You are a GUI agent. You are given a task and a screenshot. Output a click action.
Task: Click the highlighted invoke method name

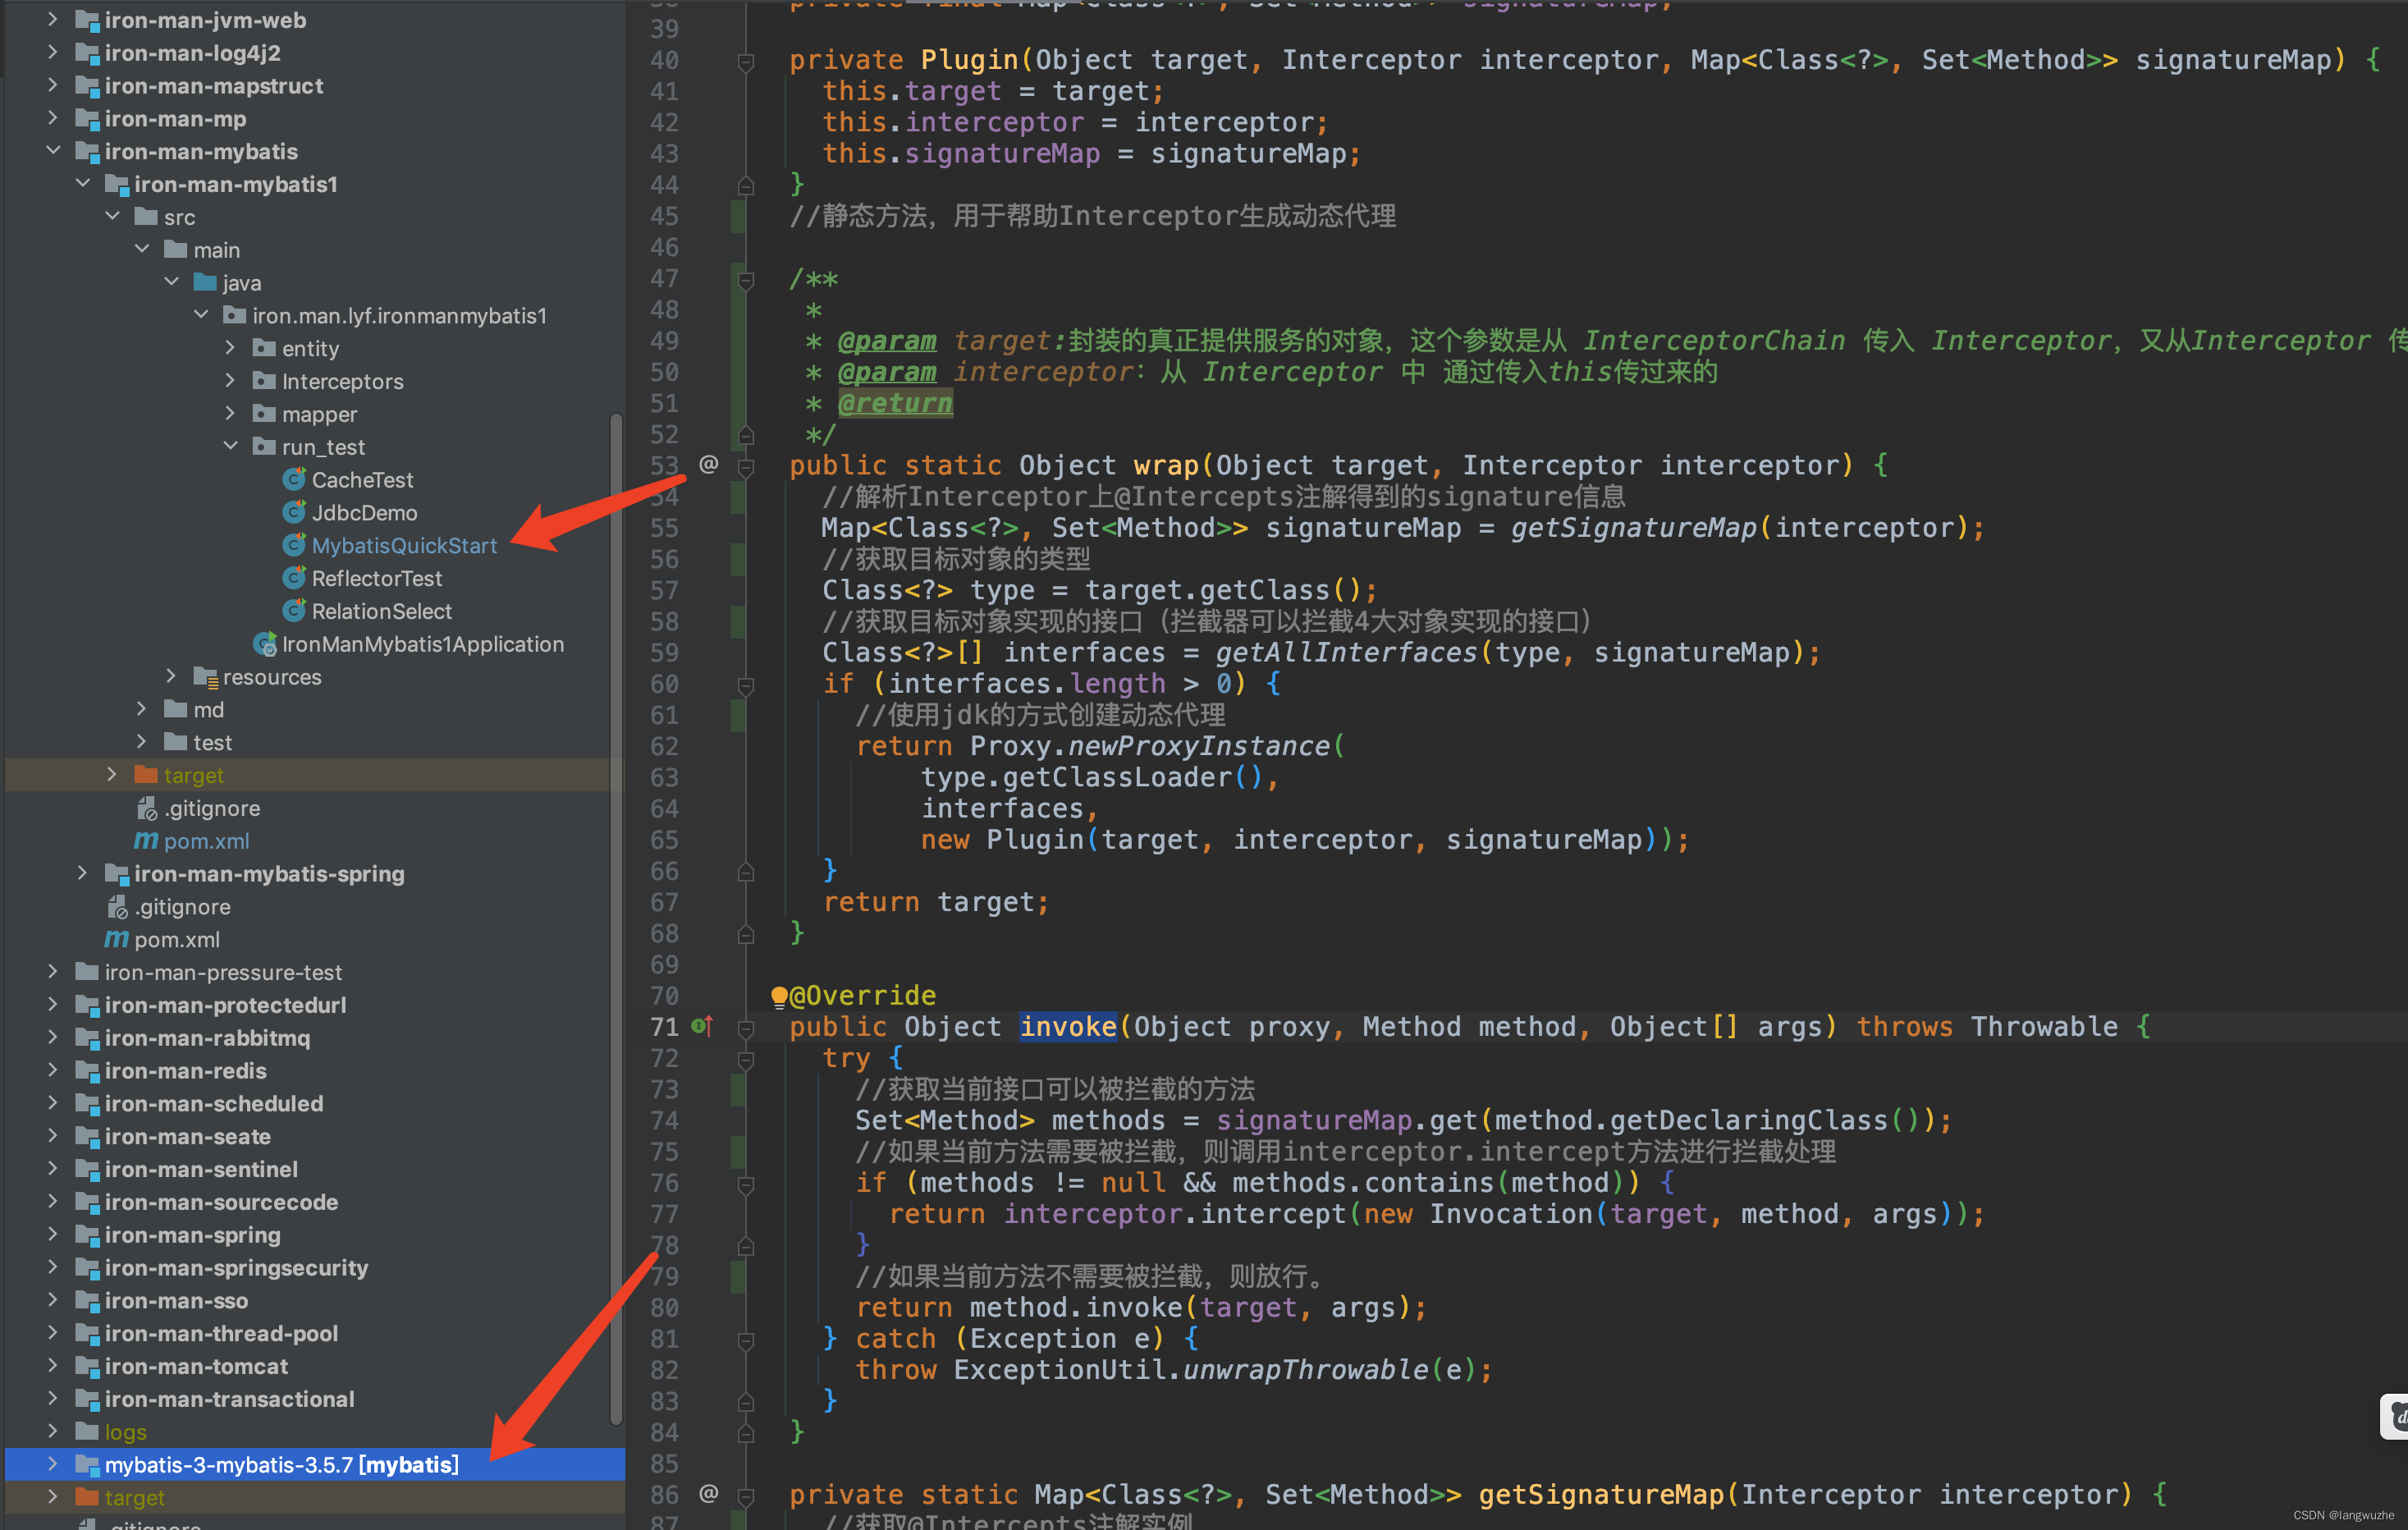1067,1027
